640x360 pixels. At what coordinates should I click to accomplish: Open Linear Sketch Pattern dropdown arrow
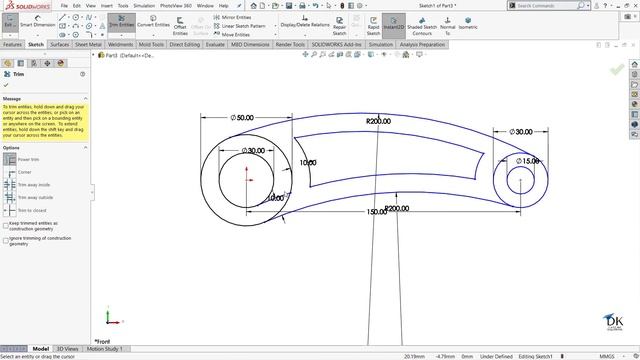[x=275, y=26]
